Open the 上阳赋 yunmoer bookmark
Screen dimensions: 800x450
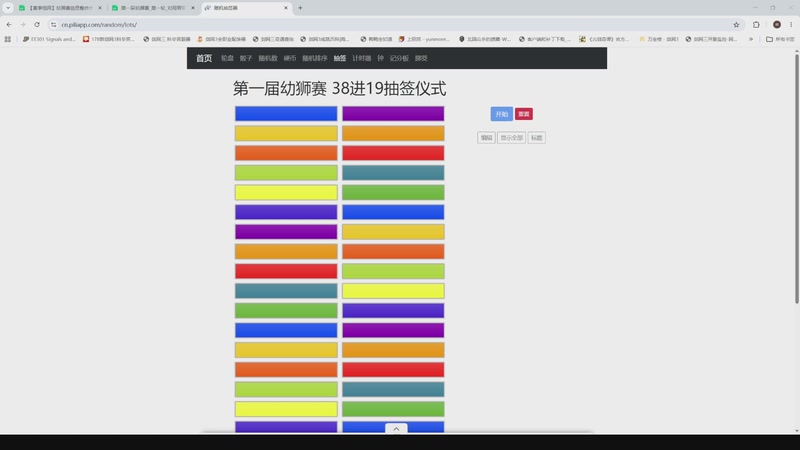coord(424,39)
